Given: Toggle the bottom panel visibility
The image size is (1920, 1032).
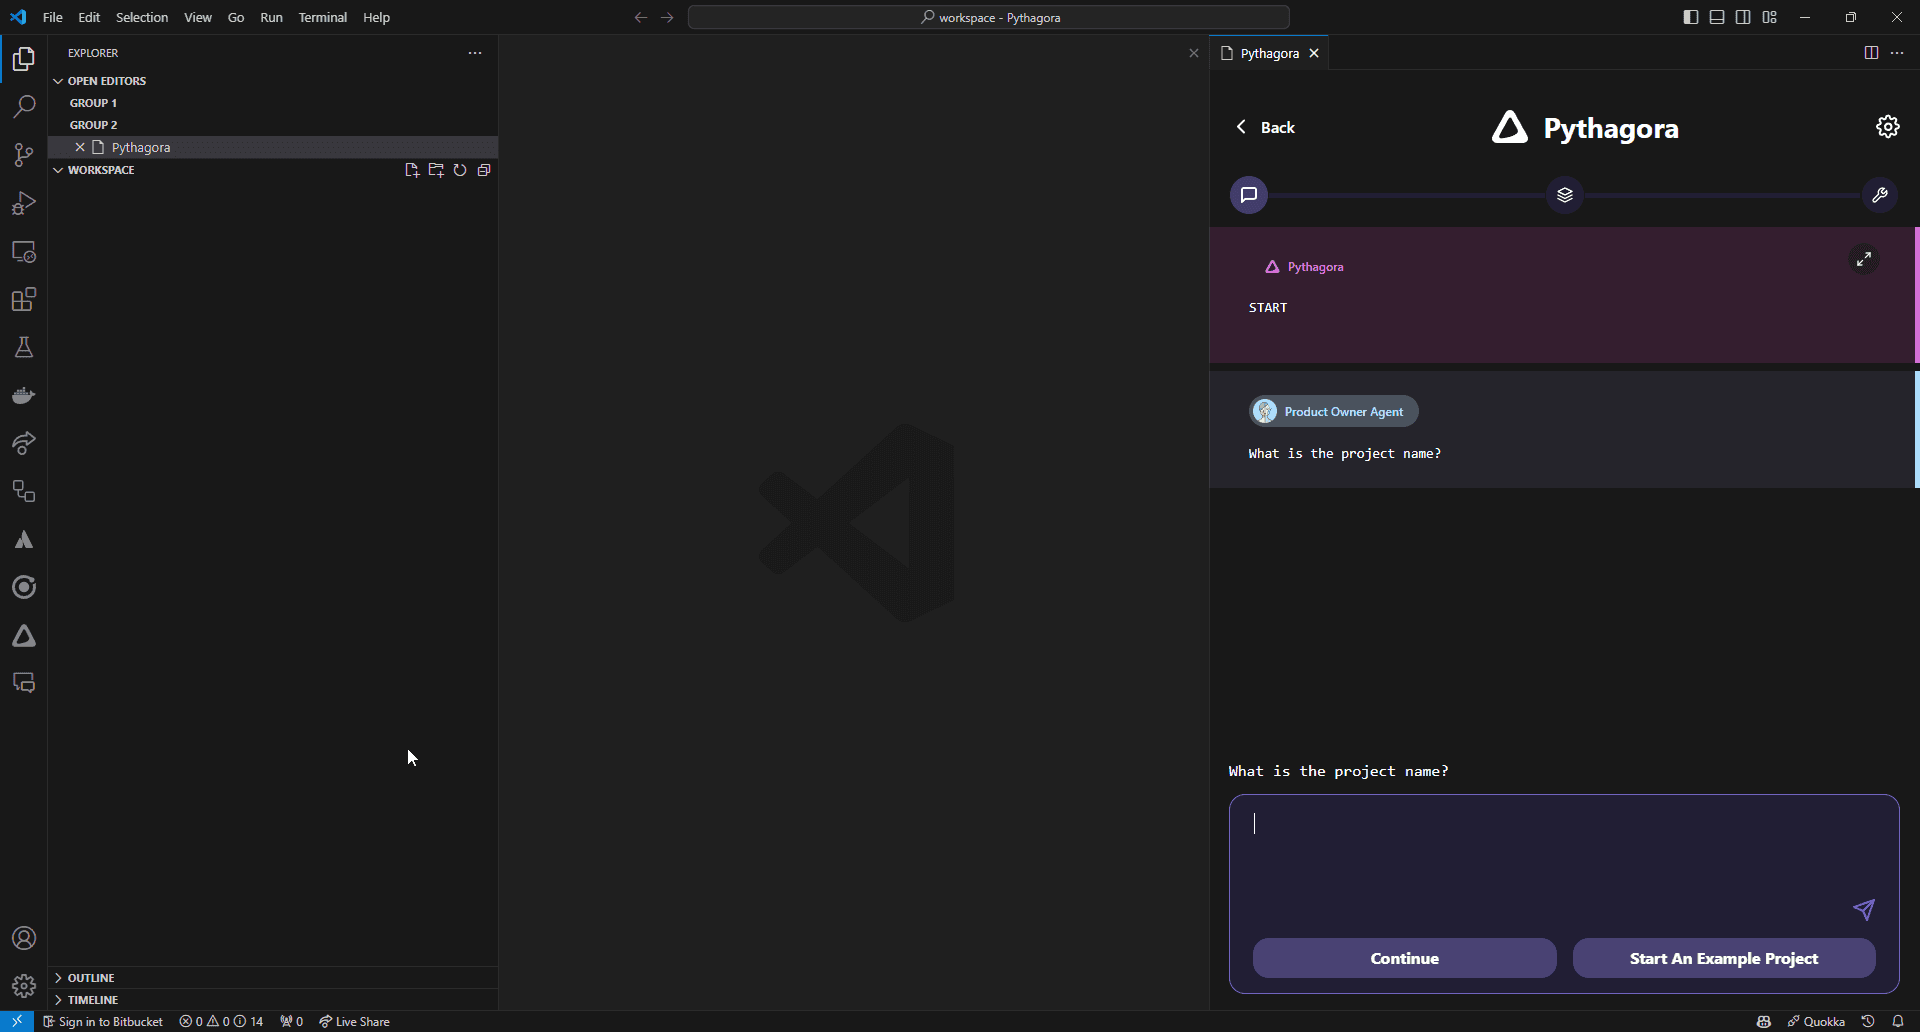Looking at the screenshot, I should click(x=1717, y=17).
